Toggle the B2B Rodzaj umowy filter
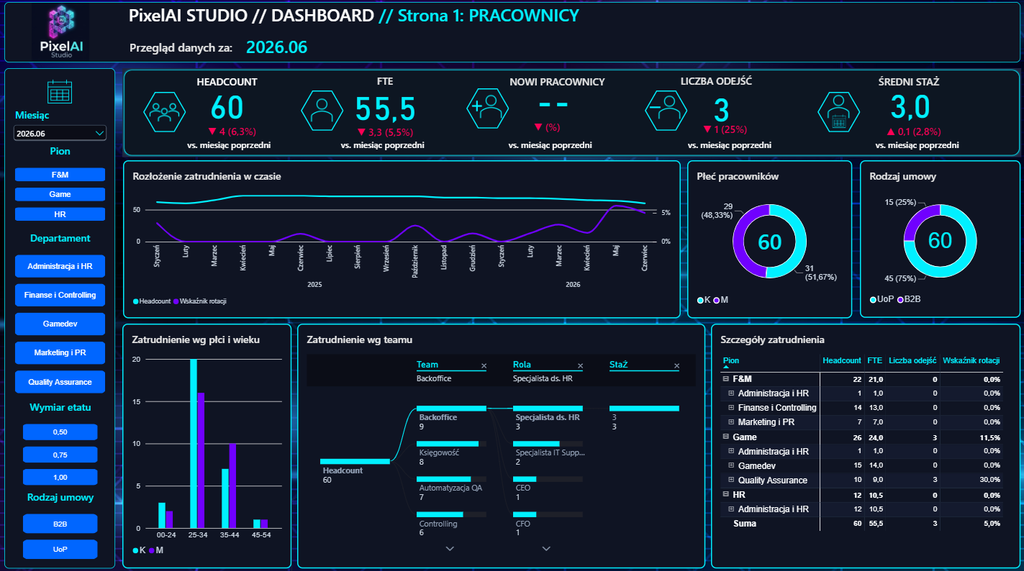The height and width of the screenshot is (571, 1024). [x=59, y=524]
